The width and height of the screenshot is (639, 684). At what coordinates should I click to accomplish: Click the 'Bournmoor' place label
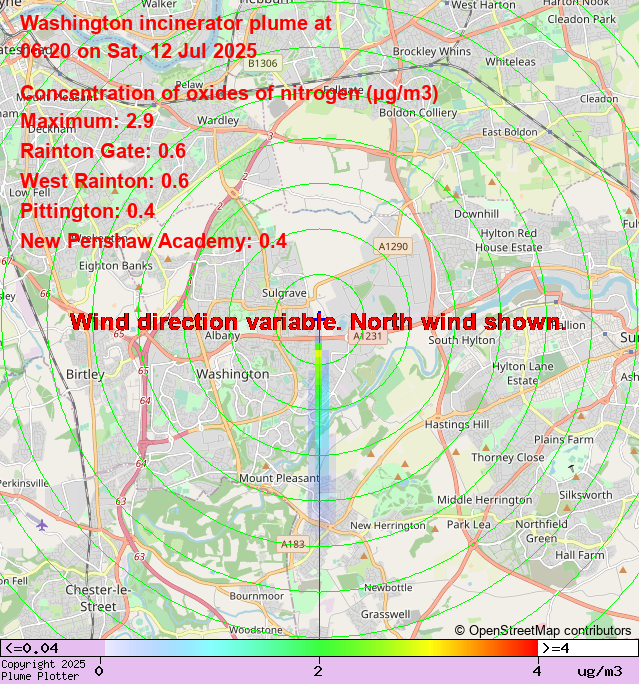click(256, 596)
